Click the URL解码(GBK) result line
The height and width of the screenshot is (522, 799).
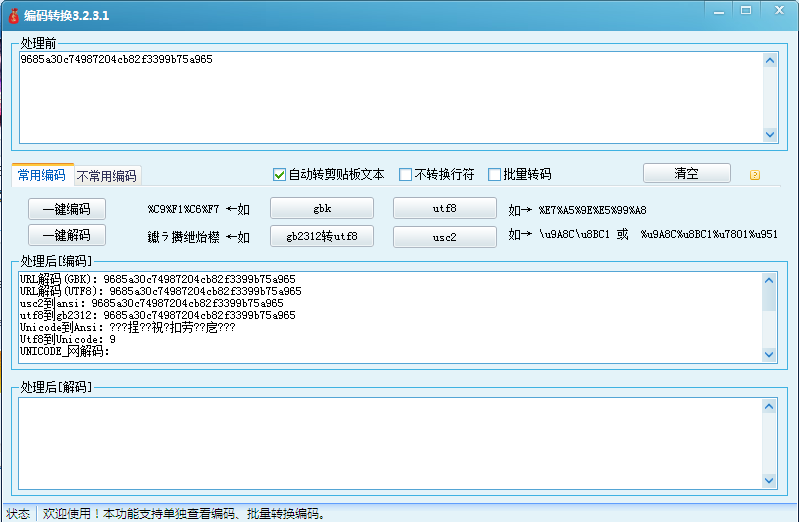[157, 279]
